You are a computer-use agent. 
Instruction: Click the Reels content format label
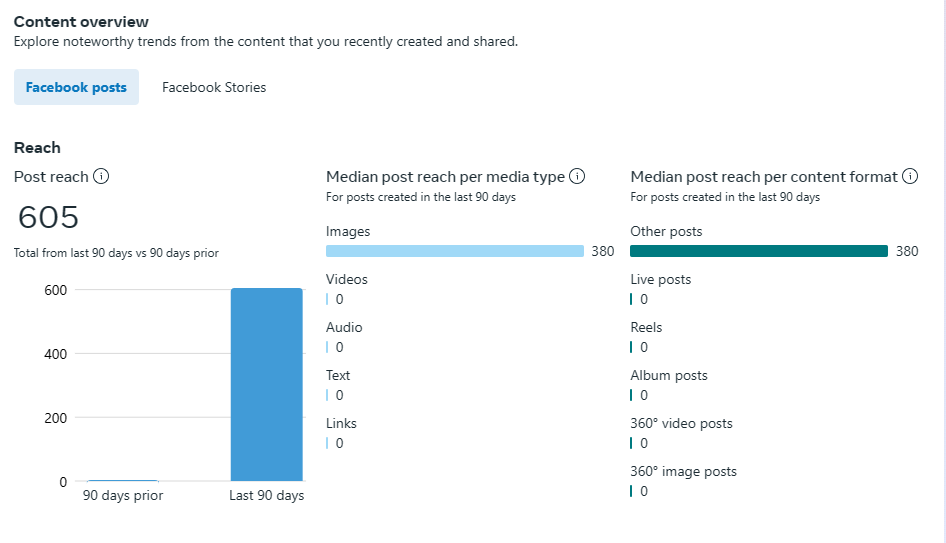[x=646, y=328]
